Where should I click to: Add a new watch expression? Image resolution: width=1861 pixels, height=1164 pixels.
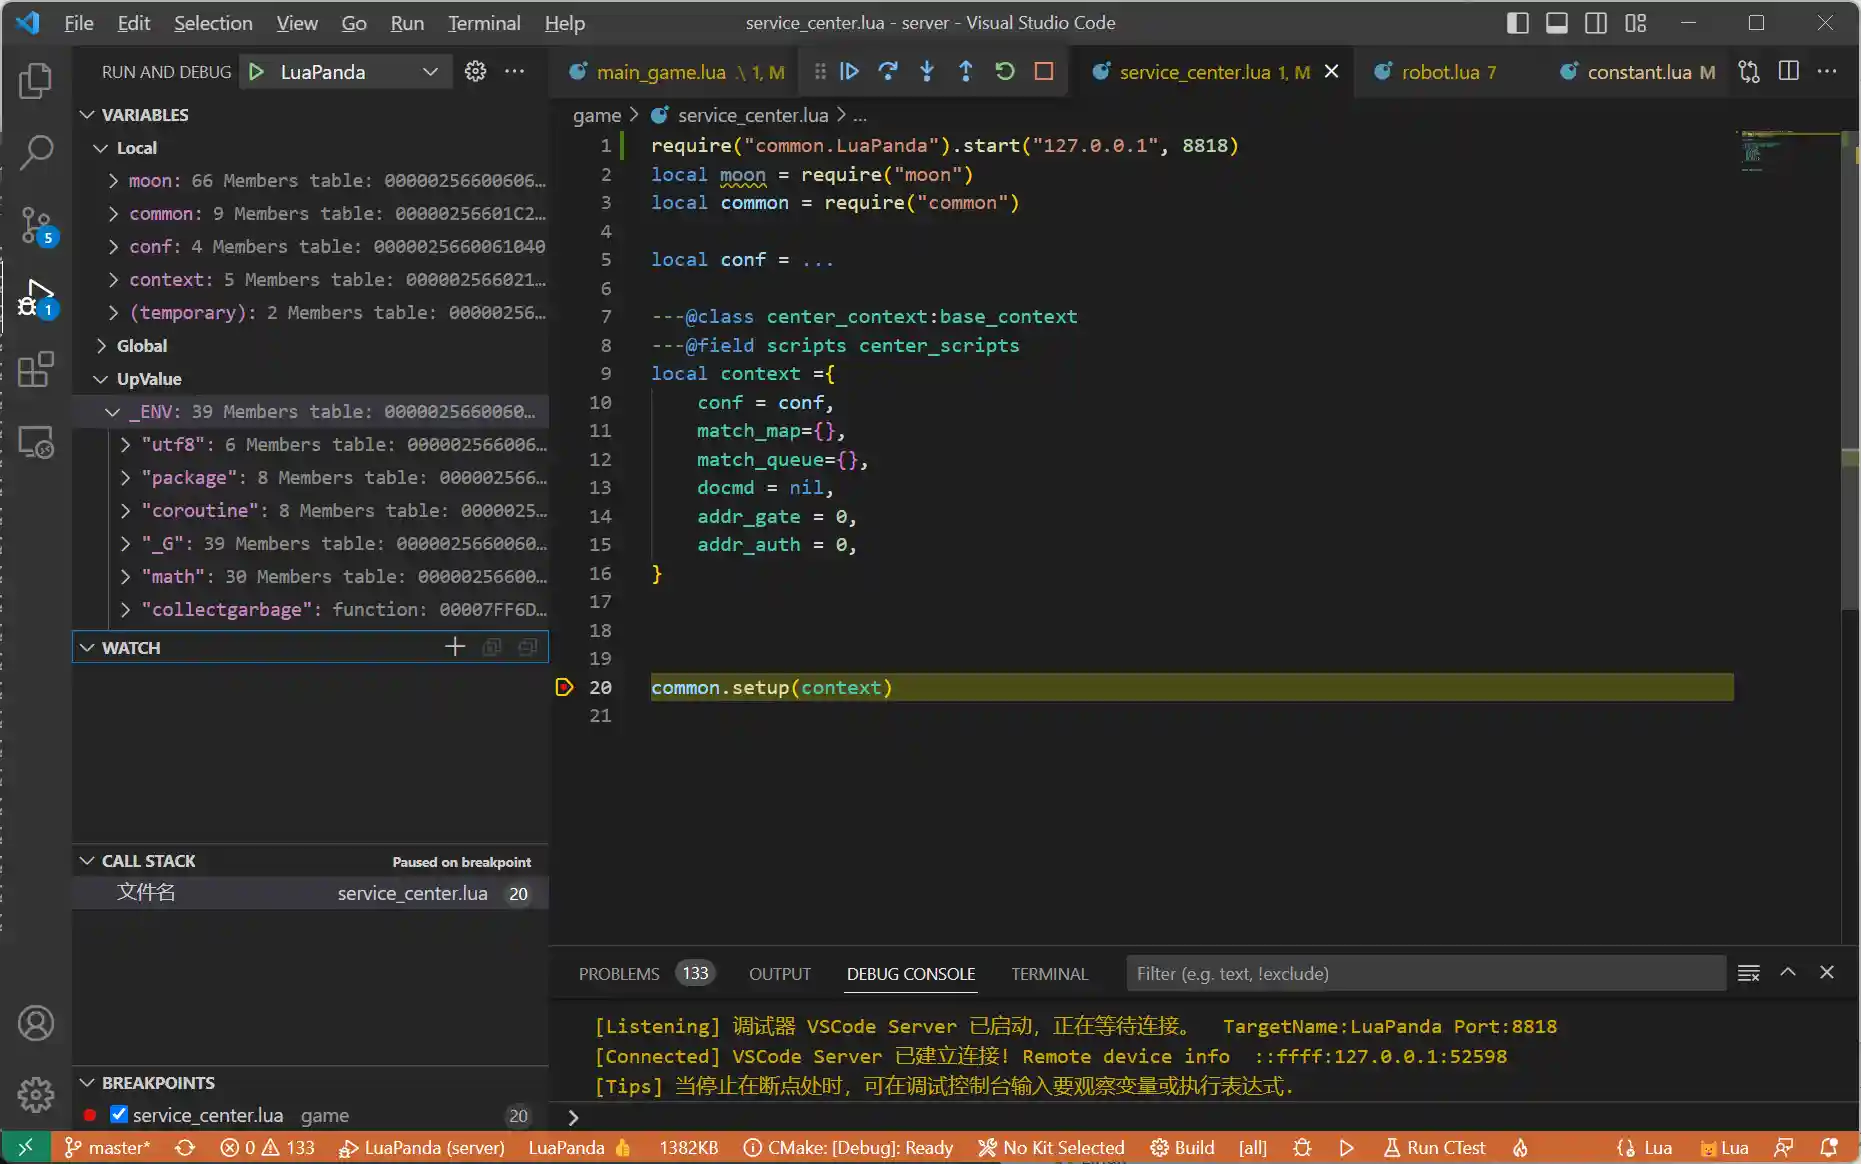tap(455, 647)
